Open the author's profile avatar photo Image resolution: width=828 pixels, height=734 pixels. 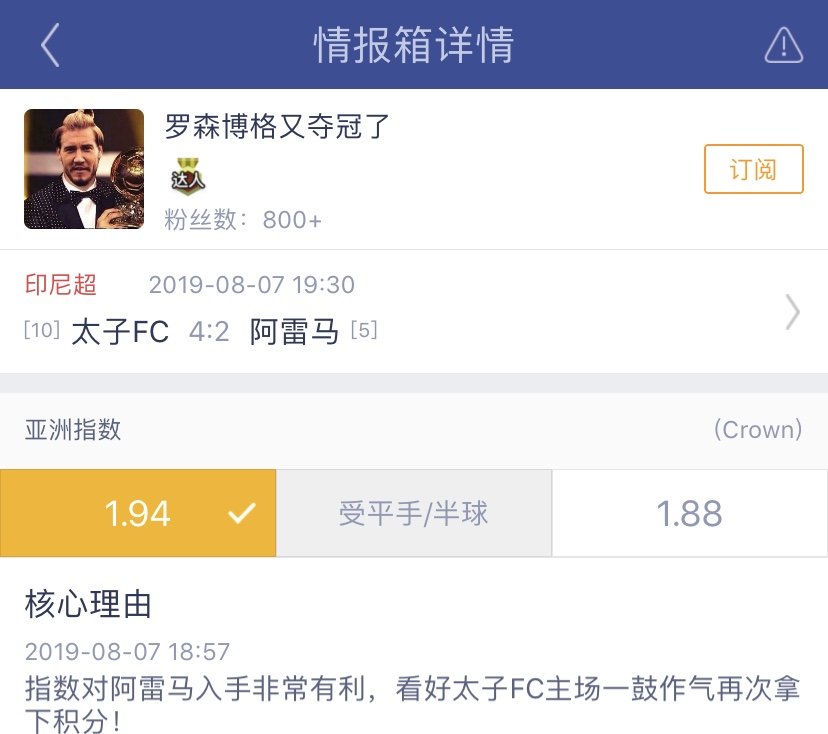tap(84, 169)
